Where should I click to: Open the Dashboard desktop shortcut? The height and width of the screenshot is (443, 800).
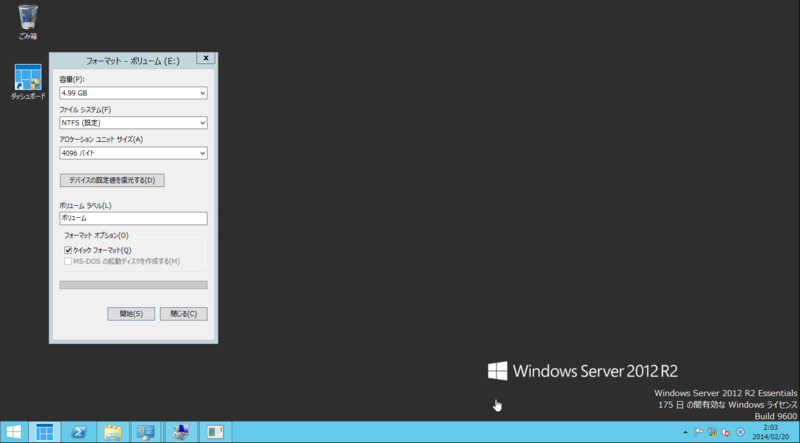[28, 82]
